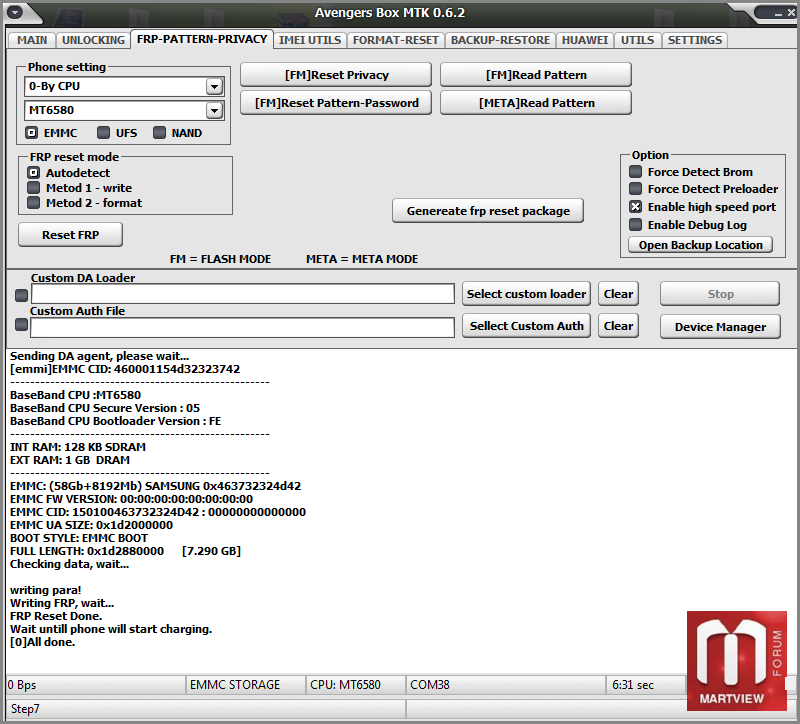Clear the Custom Auth File path
The width and height of the screenshot is (800, 724).
point(618,326)
